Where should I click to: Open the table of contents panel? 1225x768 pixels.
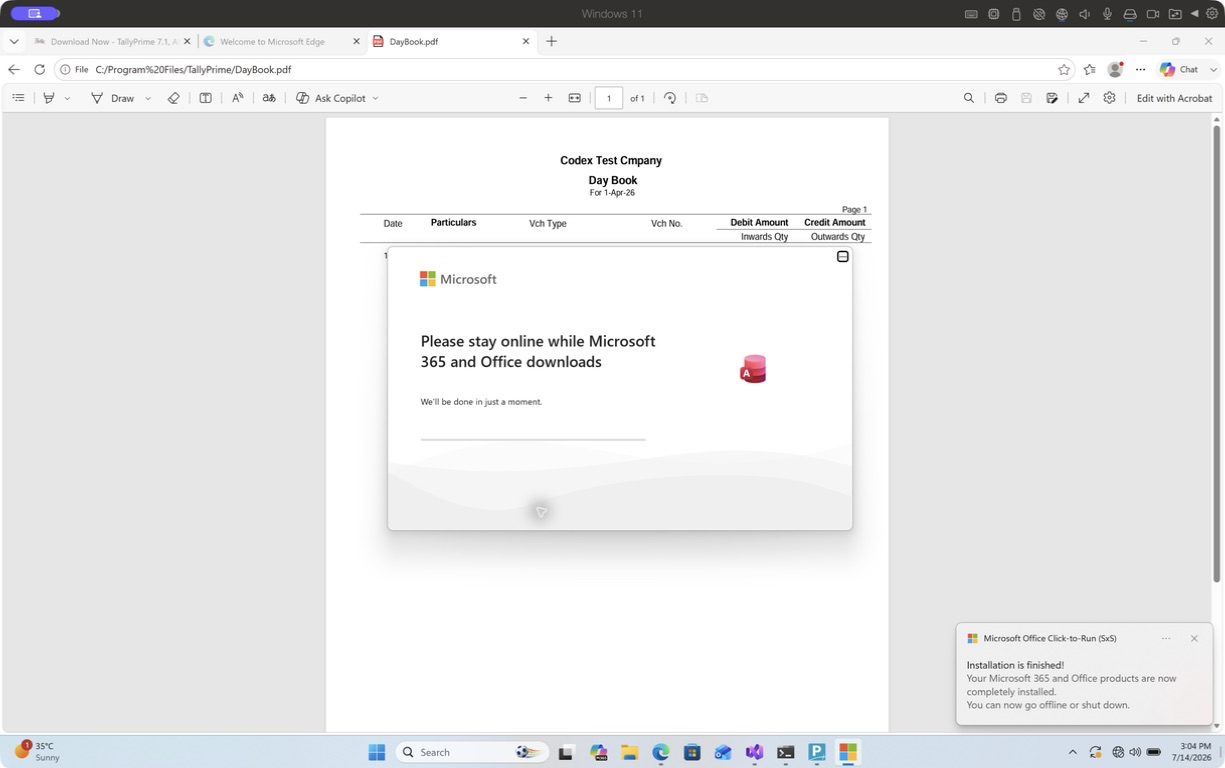coord(18,98)
